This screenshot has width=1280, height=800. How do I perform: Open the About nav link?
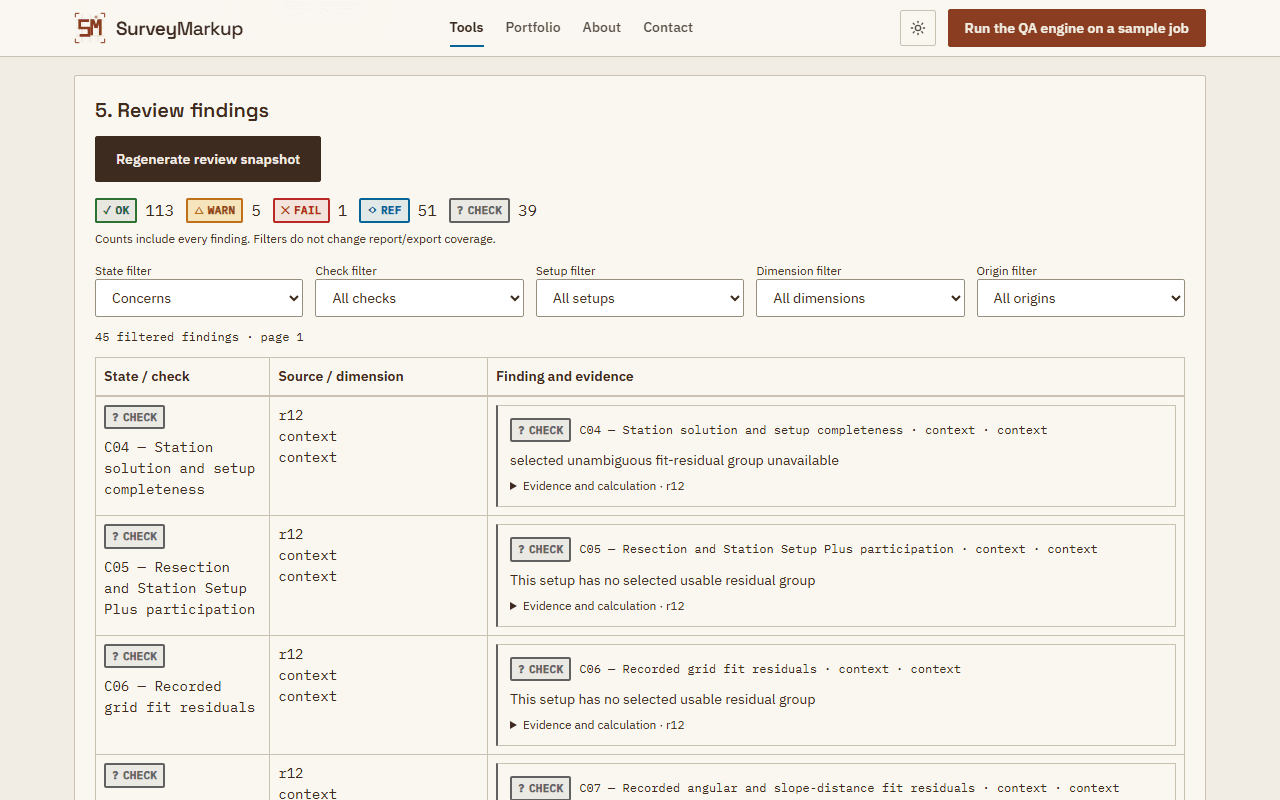point(602,28)
